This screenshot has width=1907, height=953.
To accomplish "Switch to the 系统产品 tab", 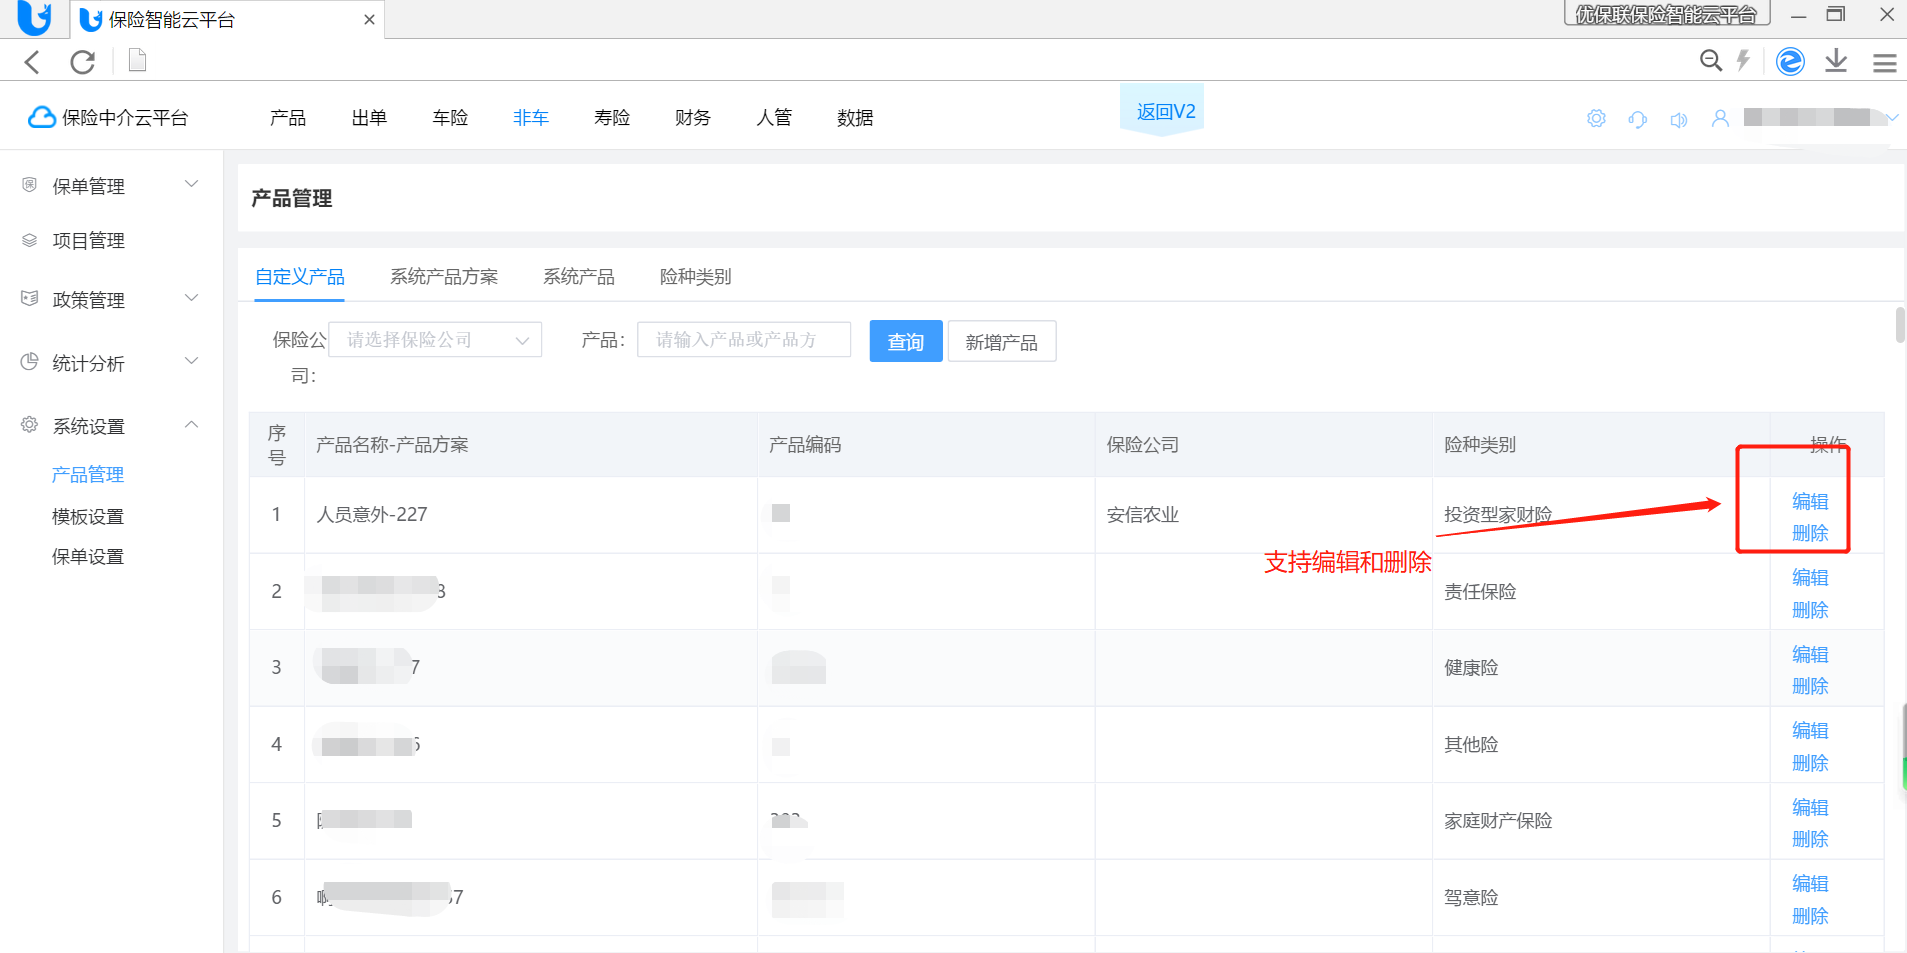I will point(579,277).
